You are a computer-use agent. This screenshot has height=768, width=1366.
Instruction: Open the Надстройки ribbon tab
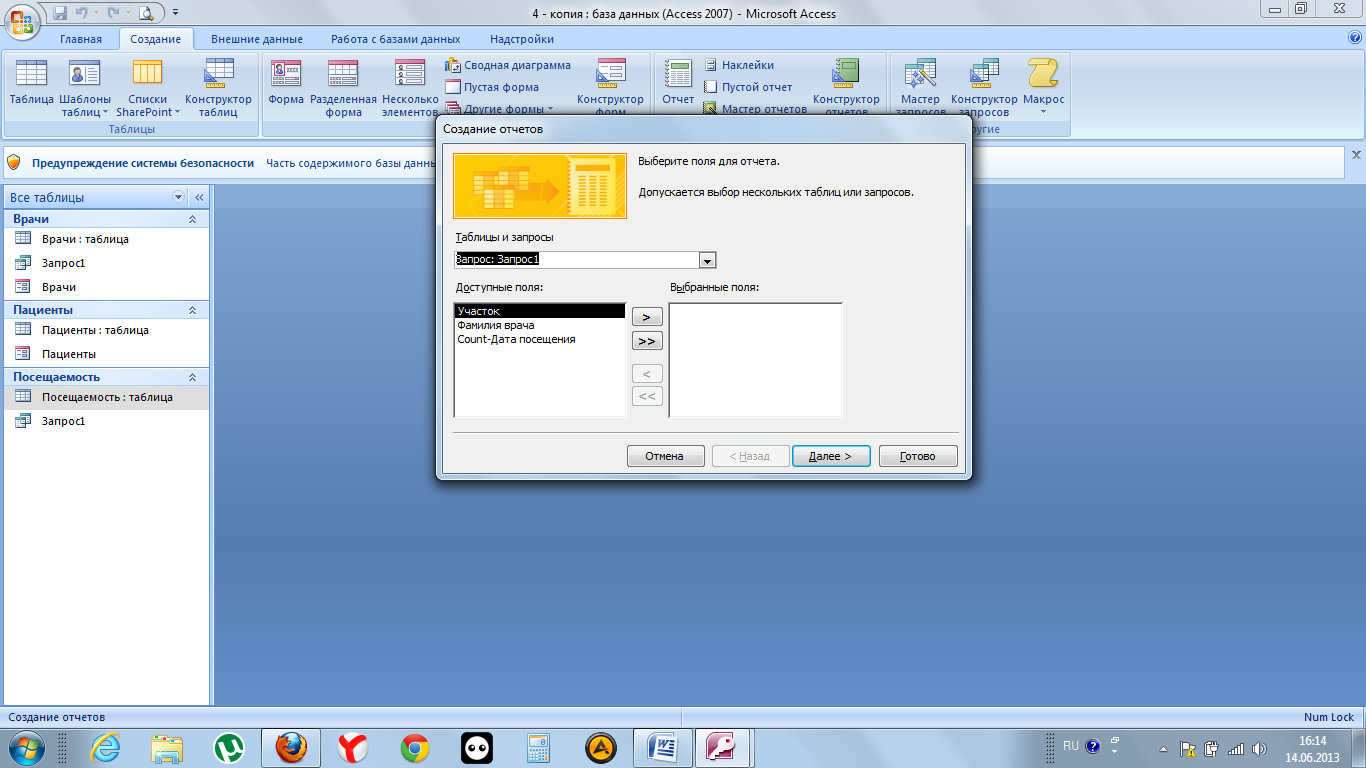[x=522, y=40]
